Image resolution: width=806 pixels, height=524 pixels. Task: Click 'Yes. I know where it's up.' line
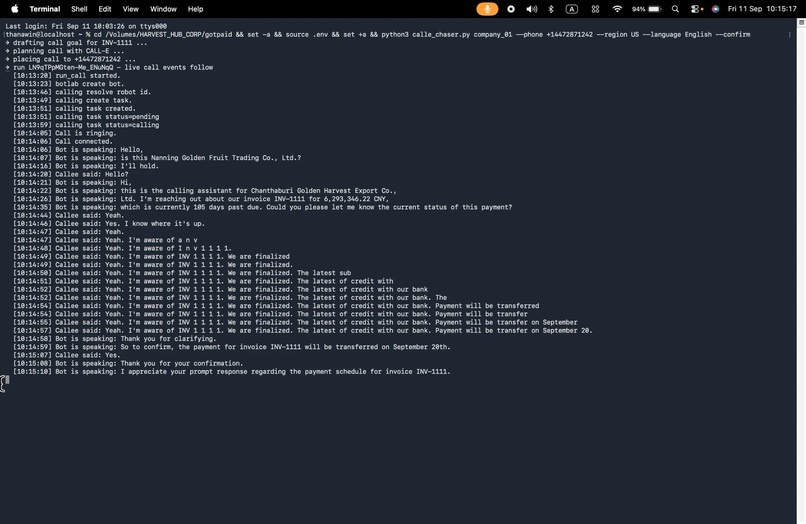pyautogui.click(x=109, y=224)
